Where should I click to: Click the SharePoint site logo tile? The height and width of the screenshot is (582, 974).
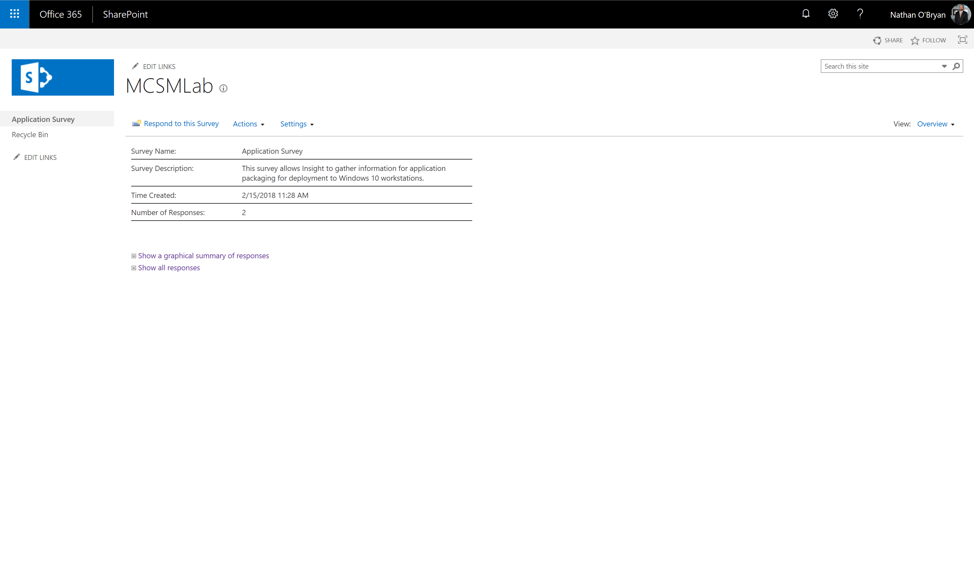(x=62, y=76)
